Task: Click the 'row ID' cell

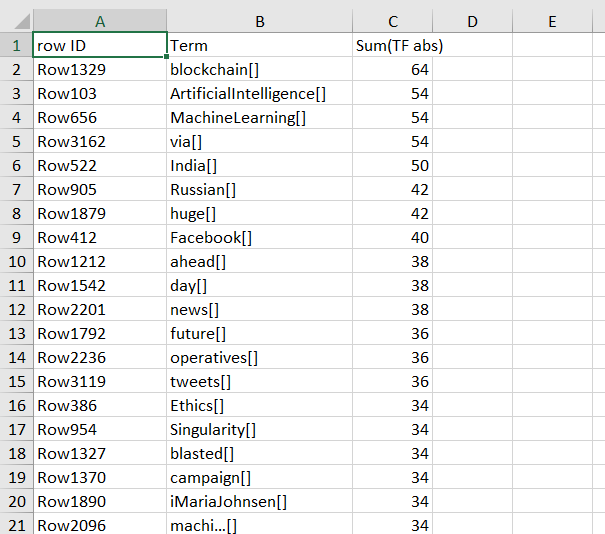Action: [x=100, y=46]
